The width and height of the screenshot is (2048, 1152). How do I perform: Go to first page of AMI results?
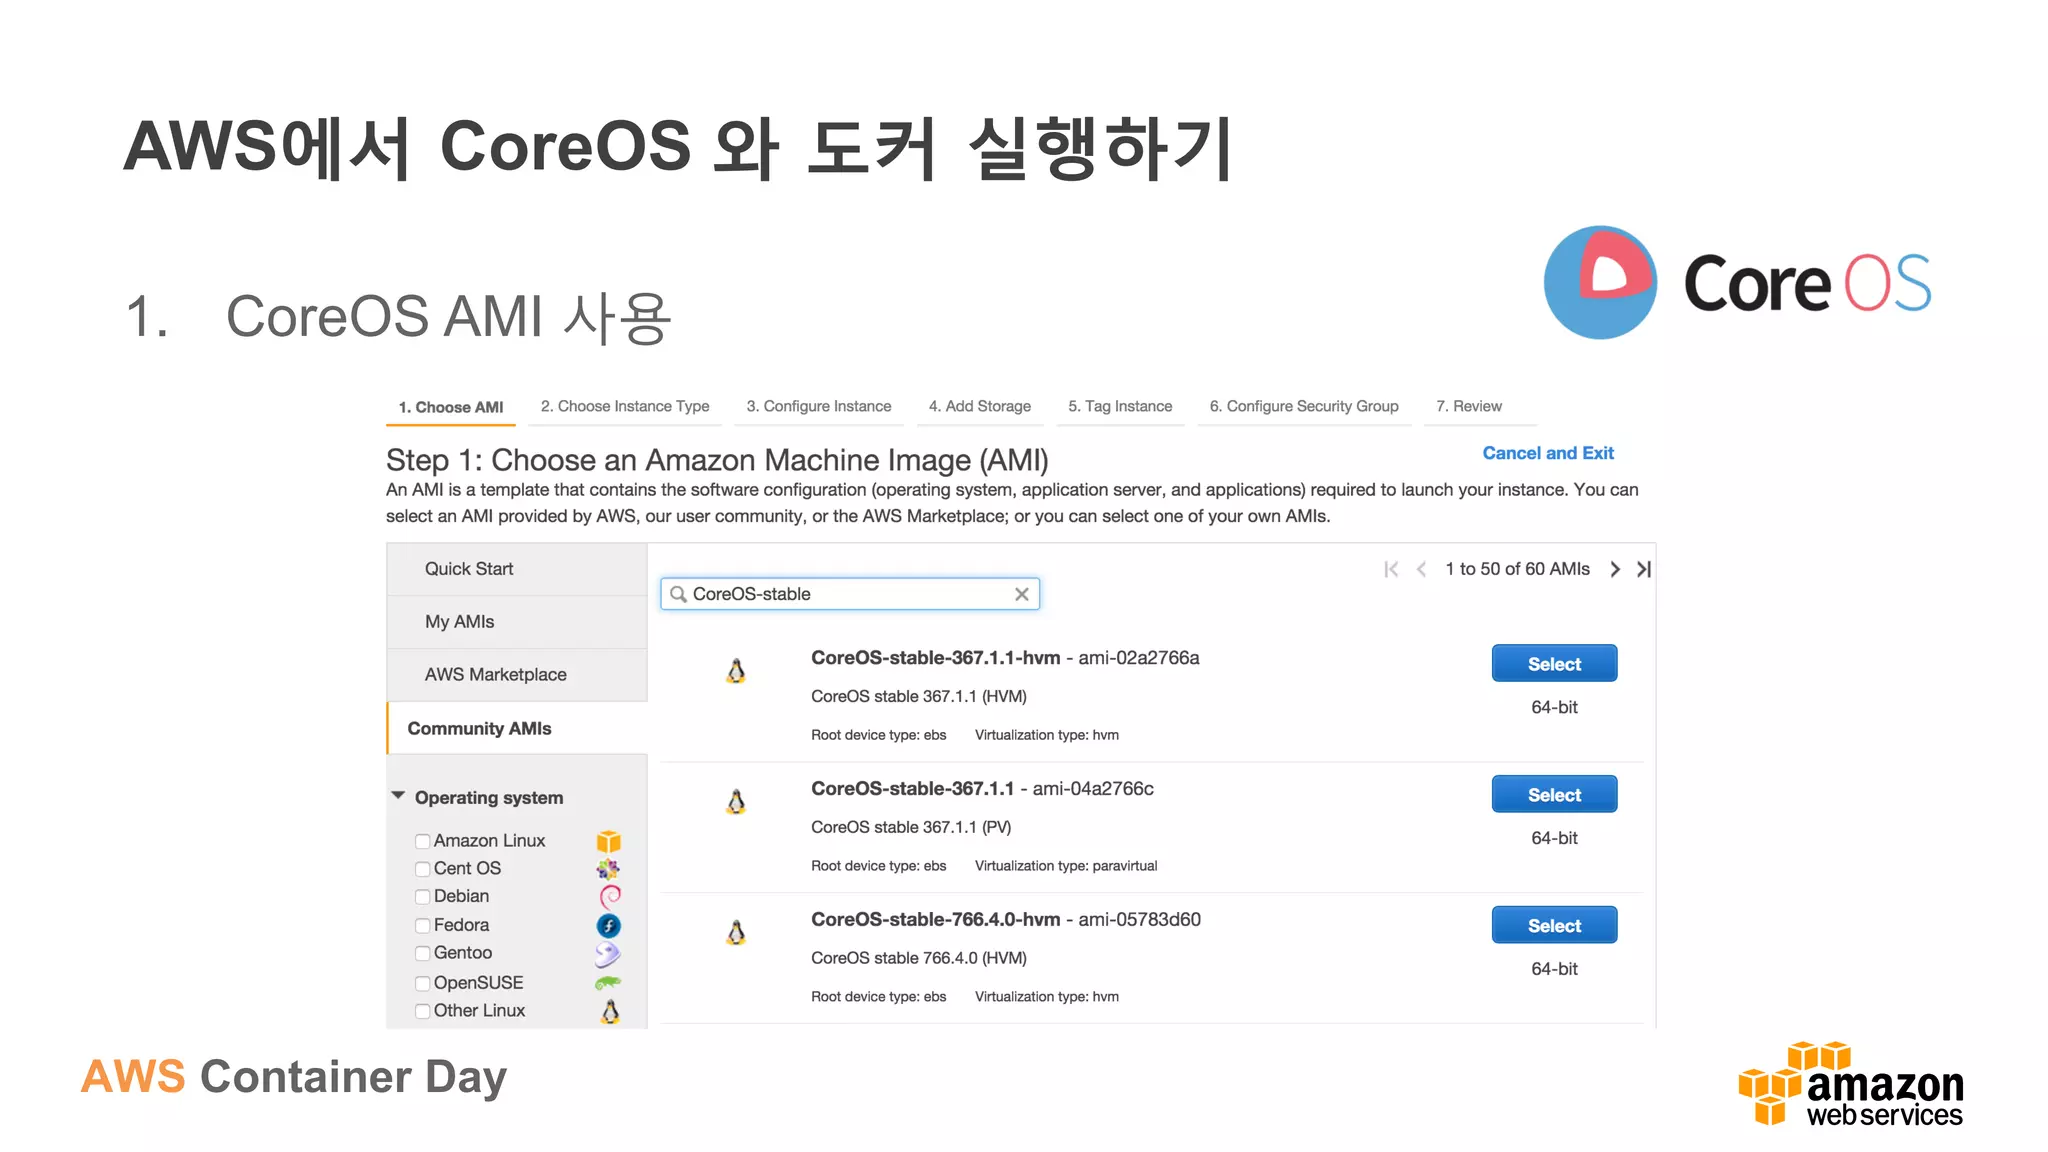click(1390, 569)
